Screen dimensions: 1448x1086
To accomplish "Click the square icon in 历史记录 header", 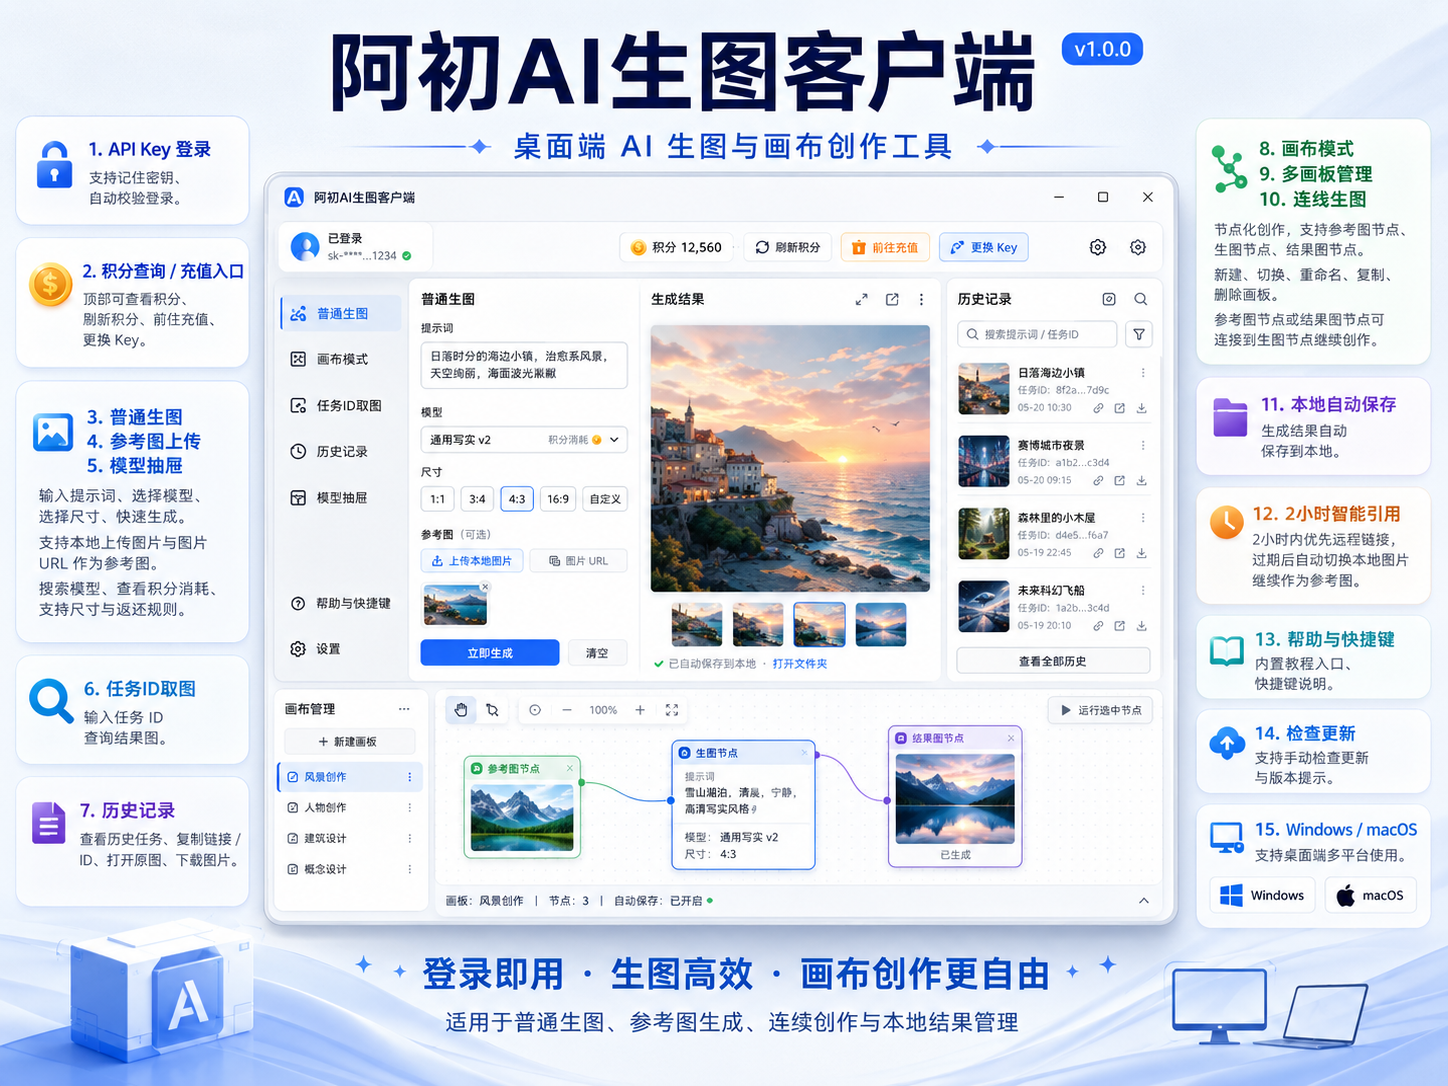I will tap(1109, 299).
